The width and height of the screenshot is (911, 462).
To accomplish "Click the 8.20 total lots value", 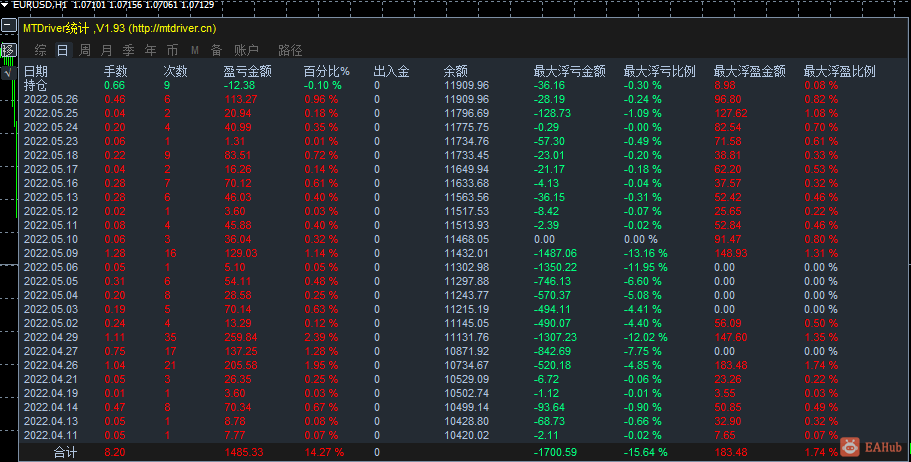I will (114, 452).
